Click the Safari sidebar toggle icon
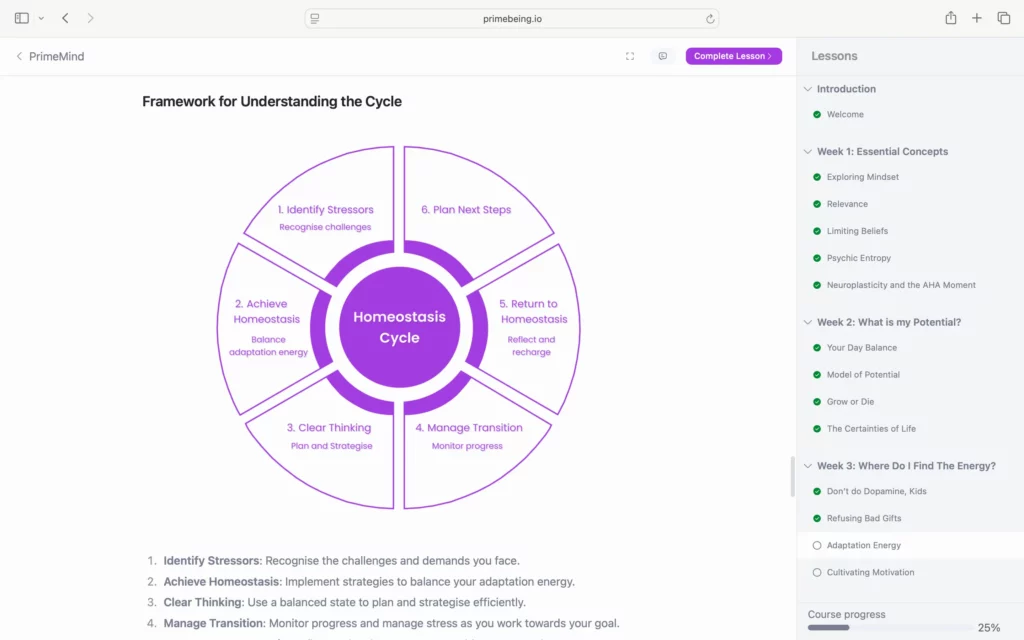The width and height of the screenshot is (1024, 640). tap(22, 18)
